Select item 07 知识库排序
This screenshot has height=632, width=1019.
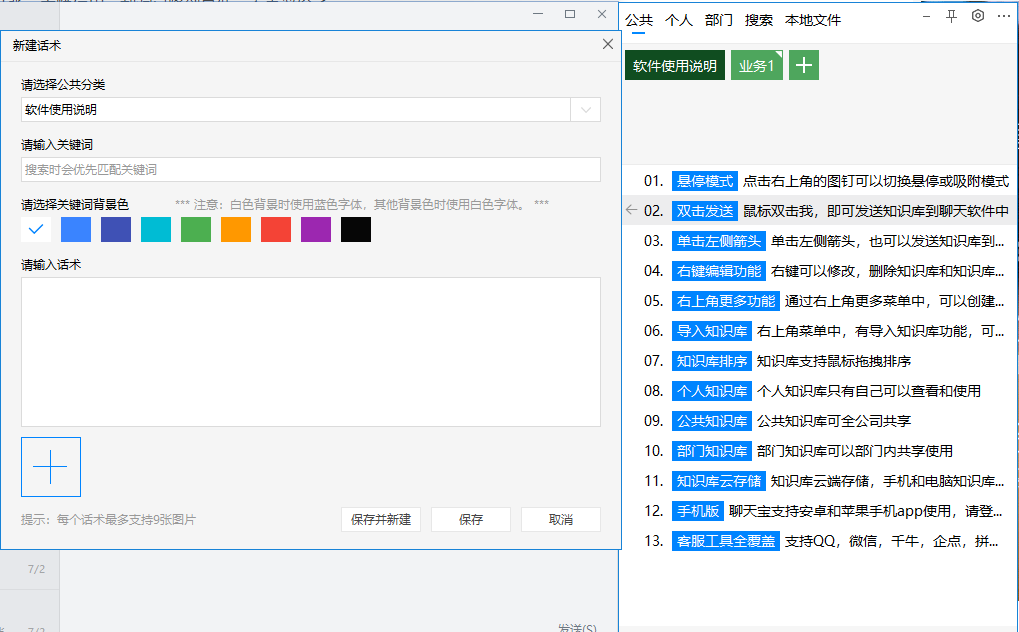click(819, 360)
